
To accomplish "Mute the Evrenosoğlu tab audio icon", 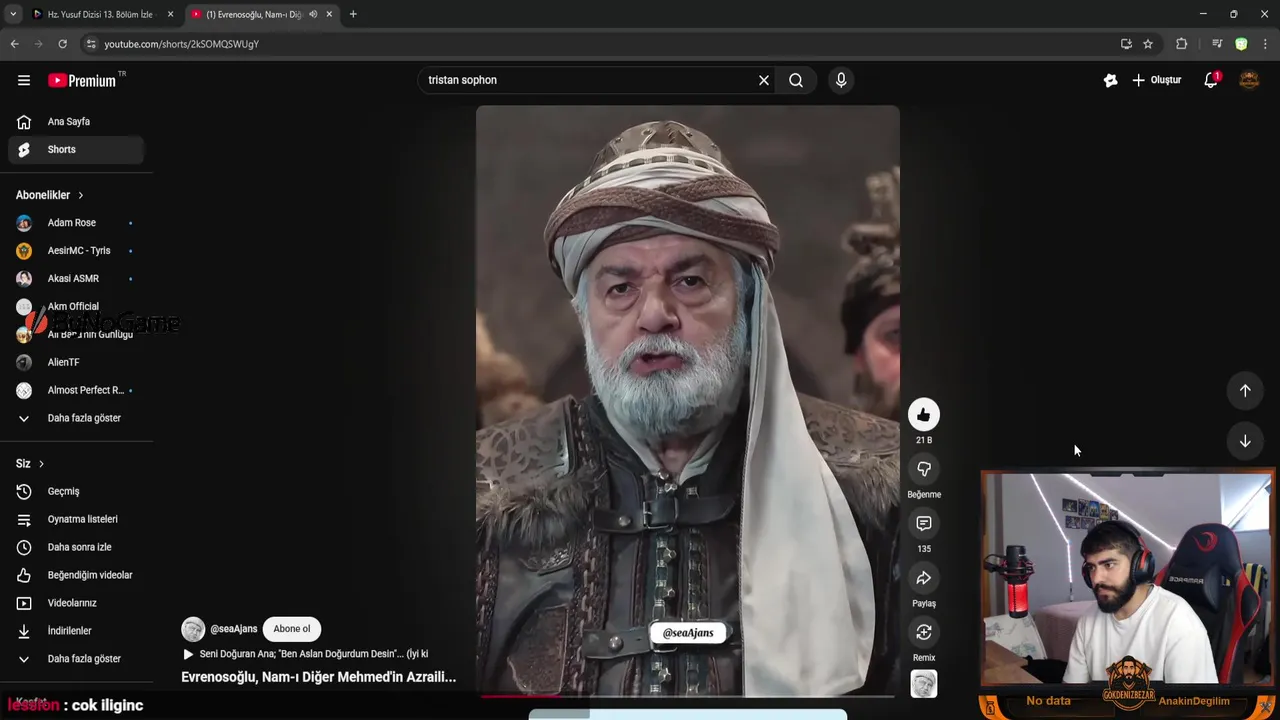I will point(313,14).
